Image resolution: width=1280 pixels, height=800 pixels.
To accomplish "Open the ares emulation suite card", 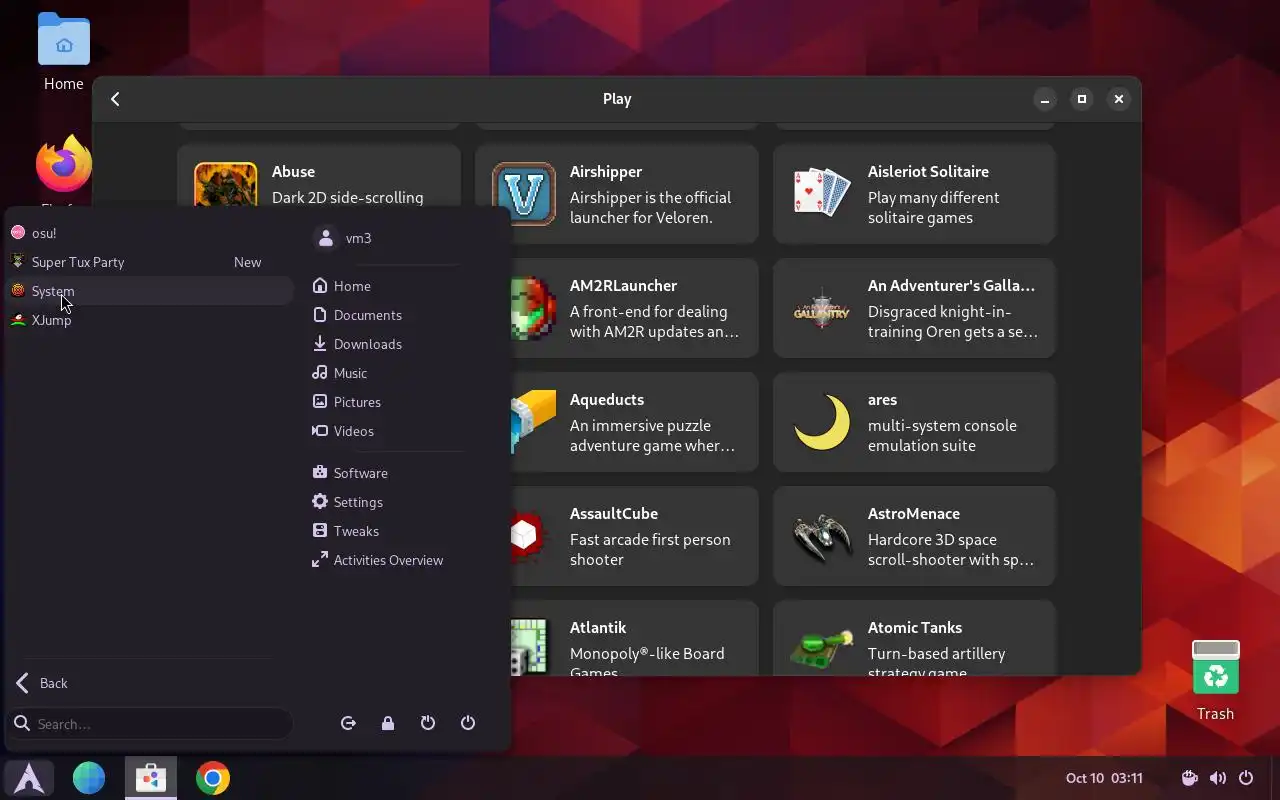I will 914,422.
